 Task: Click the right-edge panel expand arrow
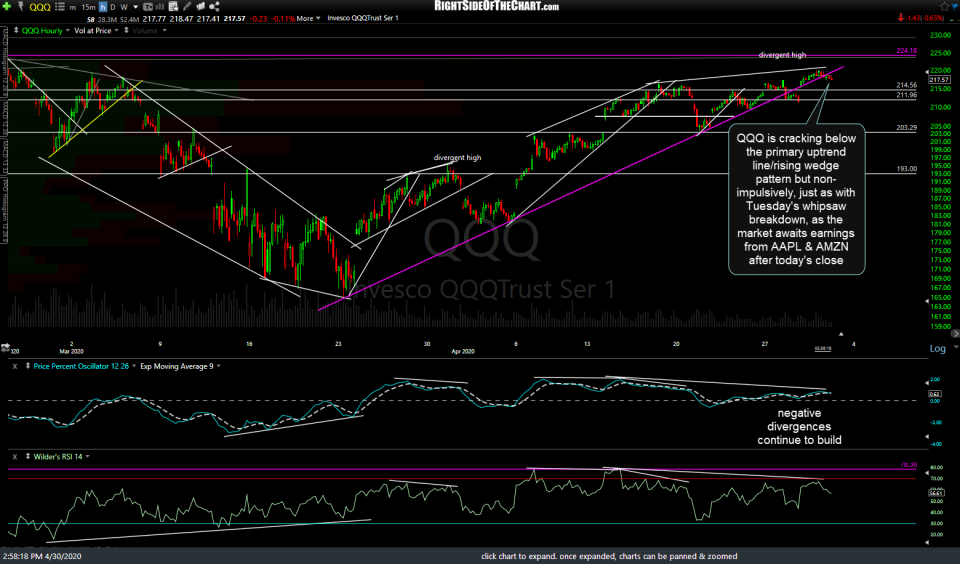tap(955, 334)
